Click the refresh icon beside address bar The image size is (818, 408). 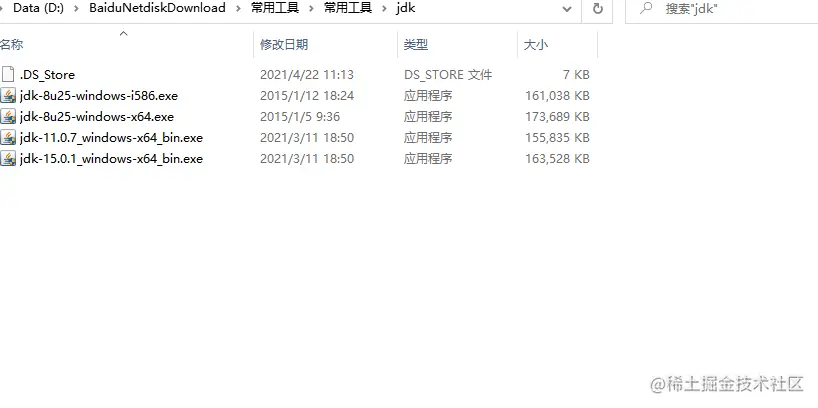click(598, 8)
